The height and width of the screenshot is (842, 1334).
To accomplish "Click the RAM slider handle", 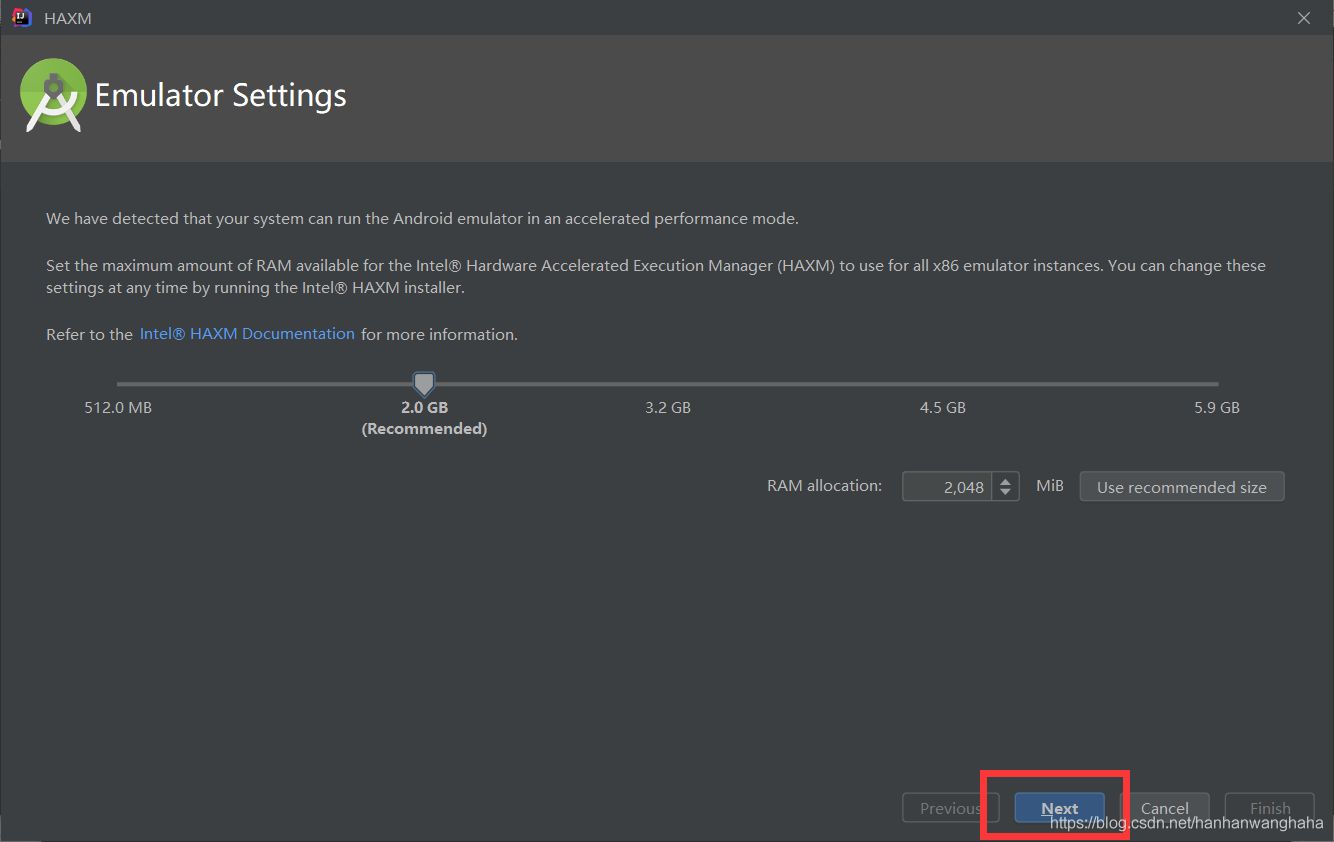I will click(424, 383).
